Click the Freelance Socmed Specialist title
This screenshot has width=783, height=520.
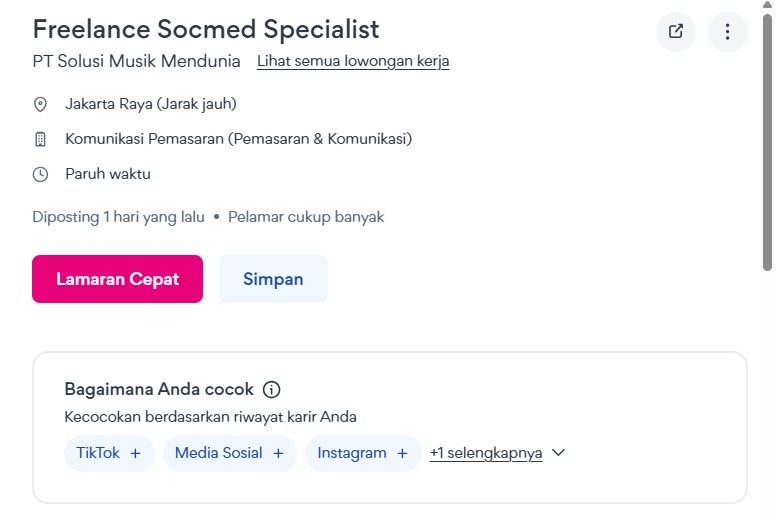click(x=206, y=29)
